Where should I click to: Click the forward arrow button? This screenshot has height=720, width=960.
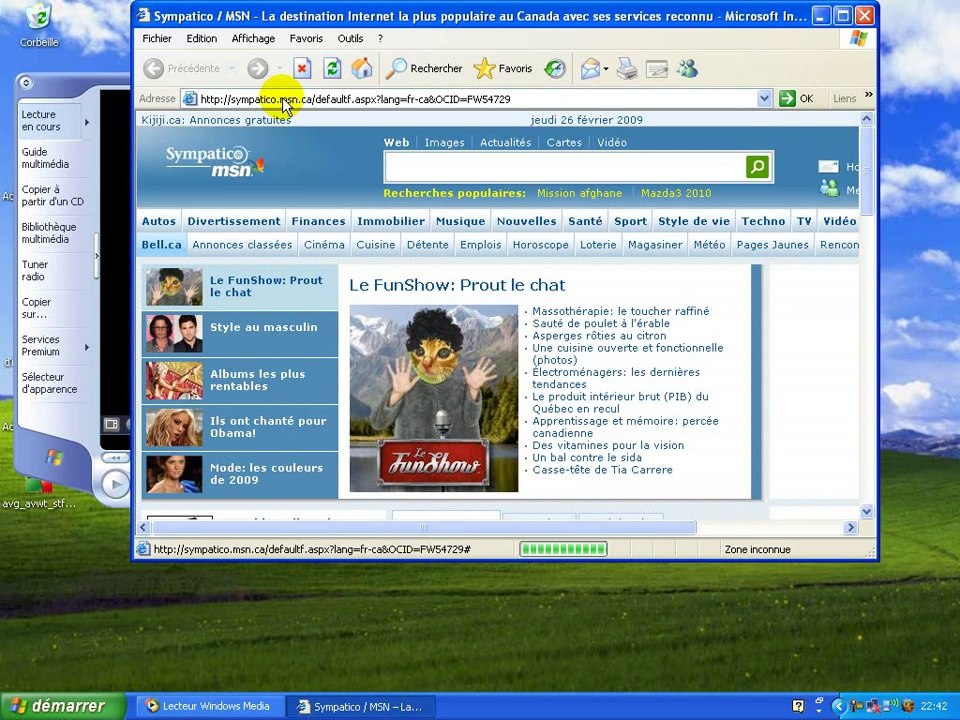coord(258,69)
